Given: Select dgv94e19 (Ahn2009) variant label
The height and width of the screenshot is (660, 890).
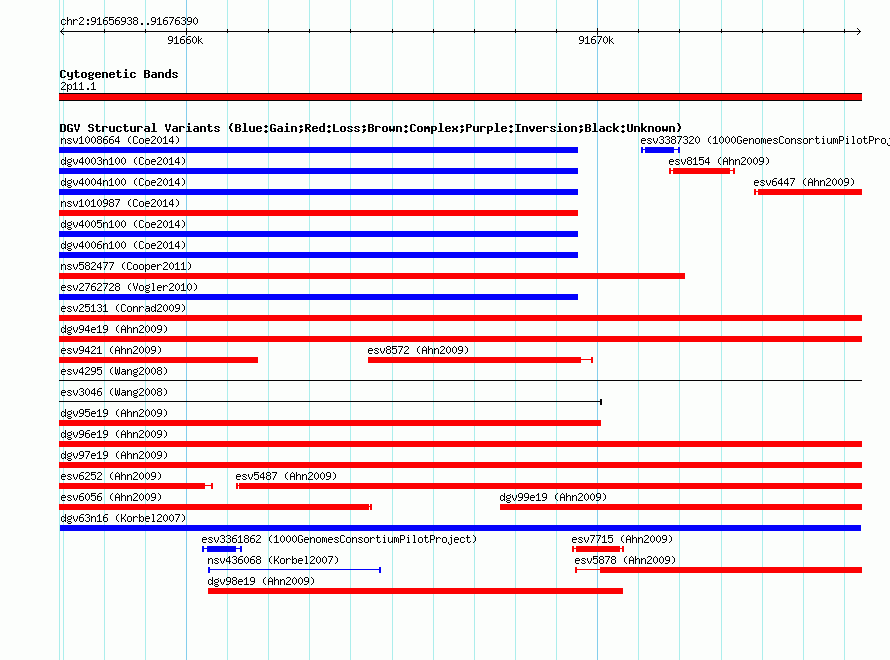Looking at the screenshot, I should pos(114,329).
